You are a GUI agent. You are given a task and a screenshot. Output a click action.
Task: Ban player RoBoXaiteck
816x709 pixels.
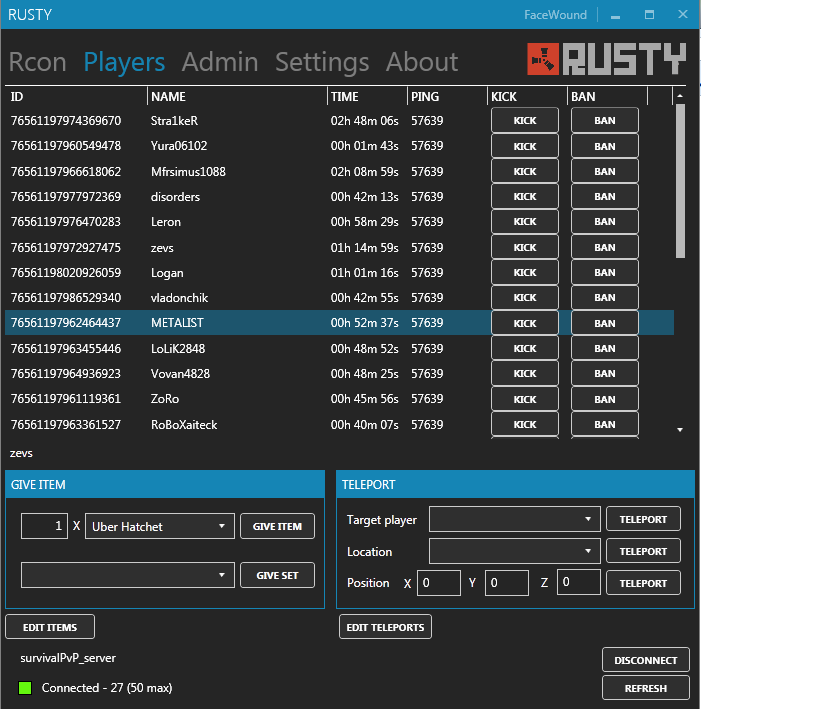(x=605, y=424)
